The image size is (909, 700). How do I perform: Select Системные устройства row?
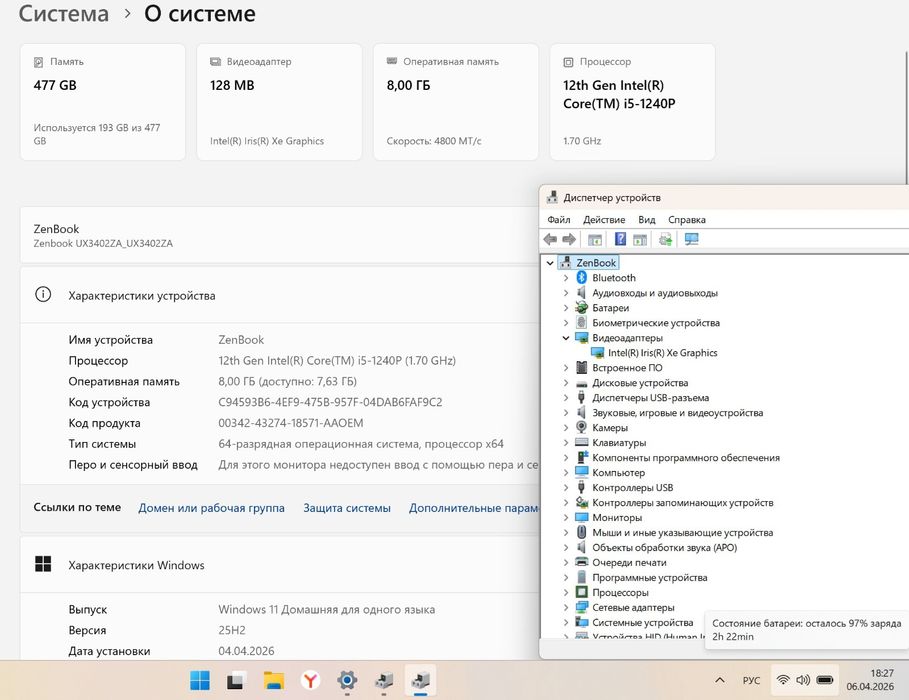(643, 622)
